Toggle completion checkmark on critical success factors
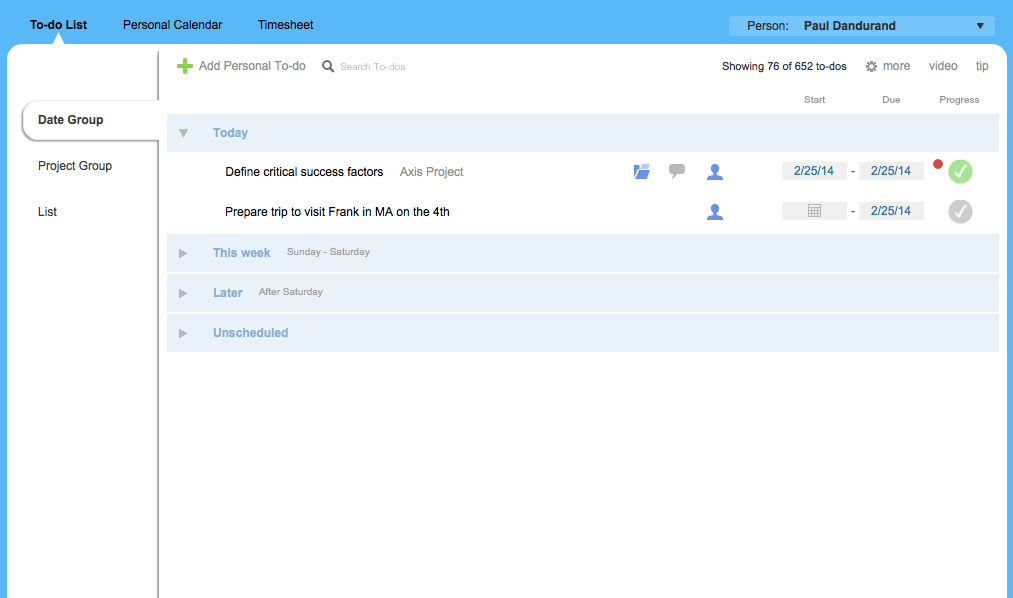Viewport: 1013px width, 598px height. coord(959,171)
